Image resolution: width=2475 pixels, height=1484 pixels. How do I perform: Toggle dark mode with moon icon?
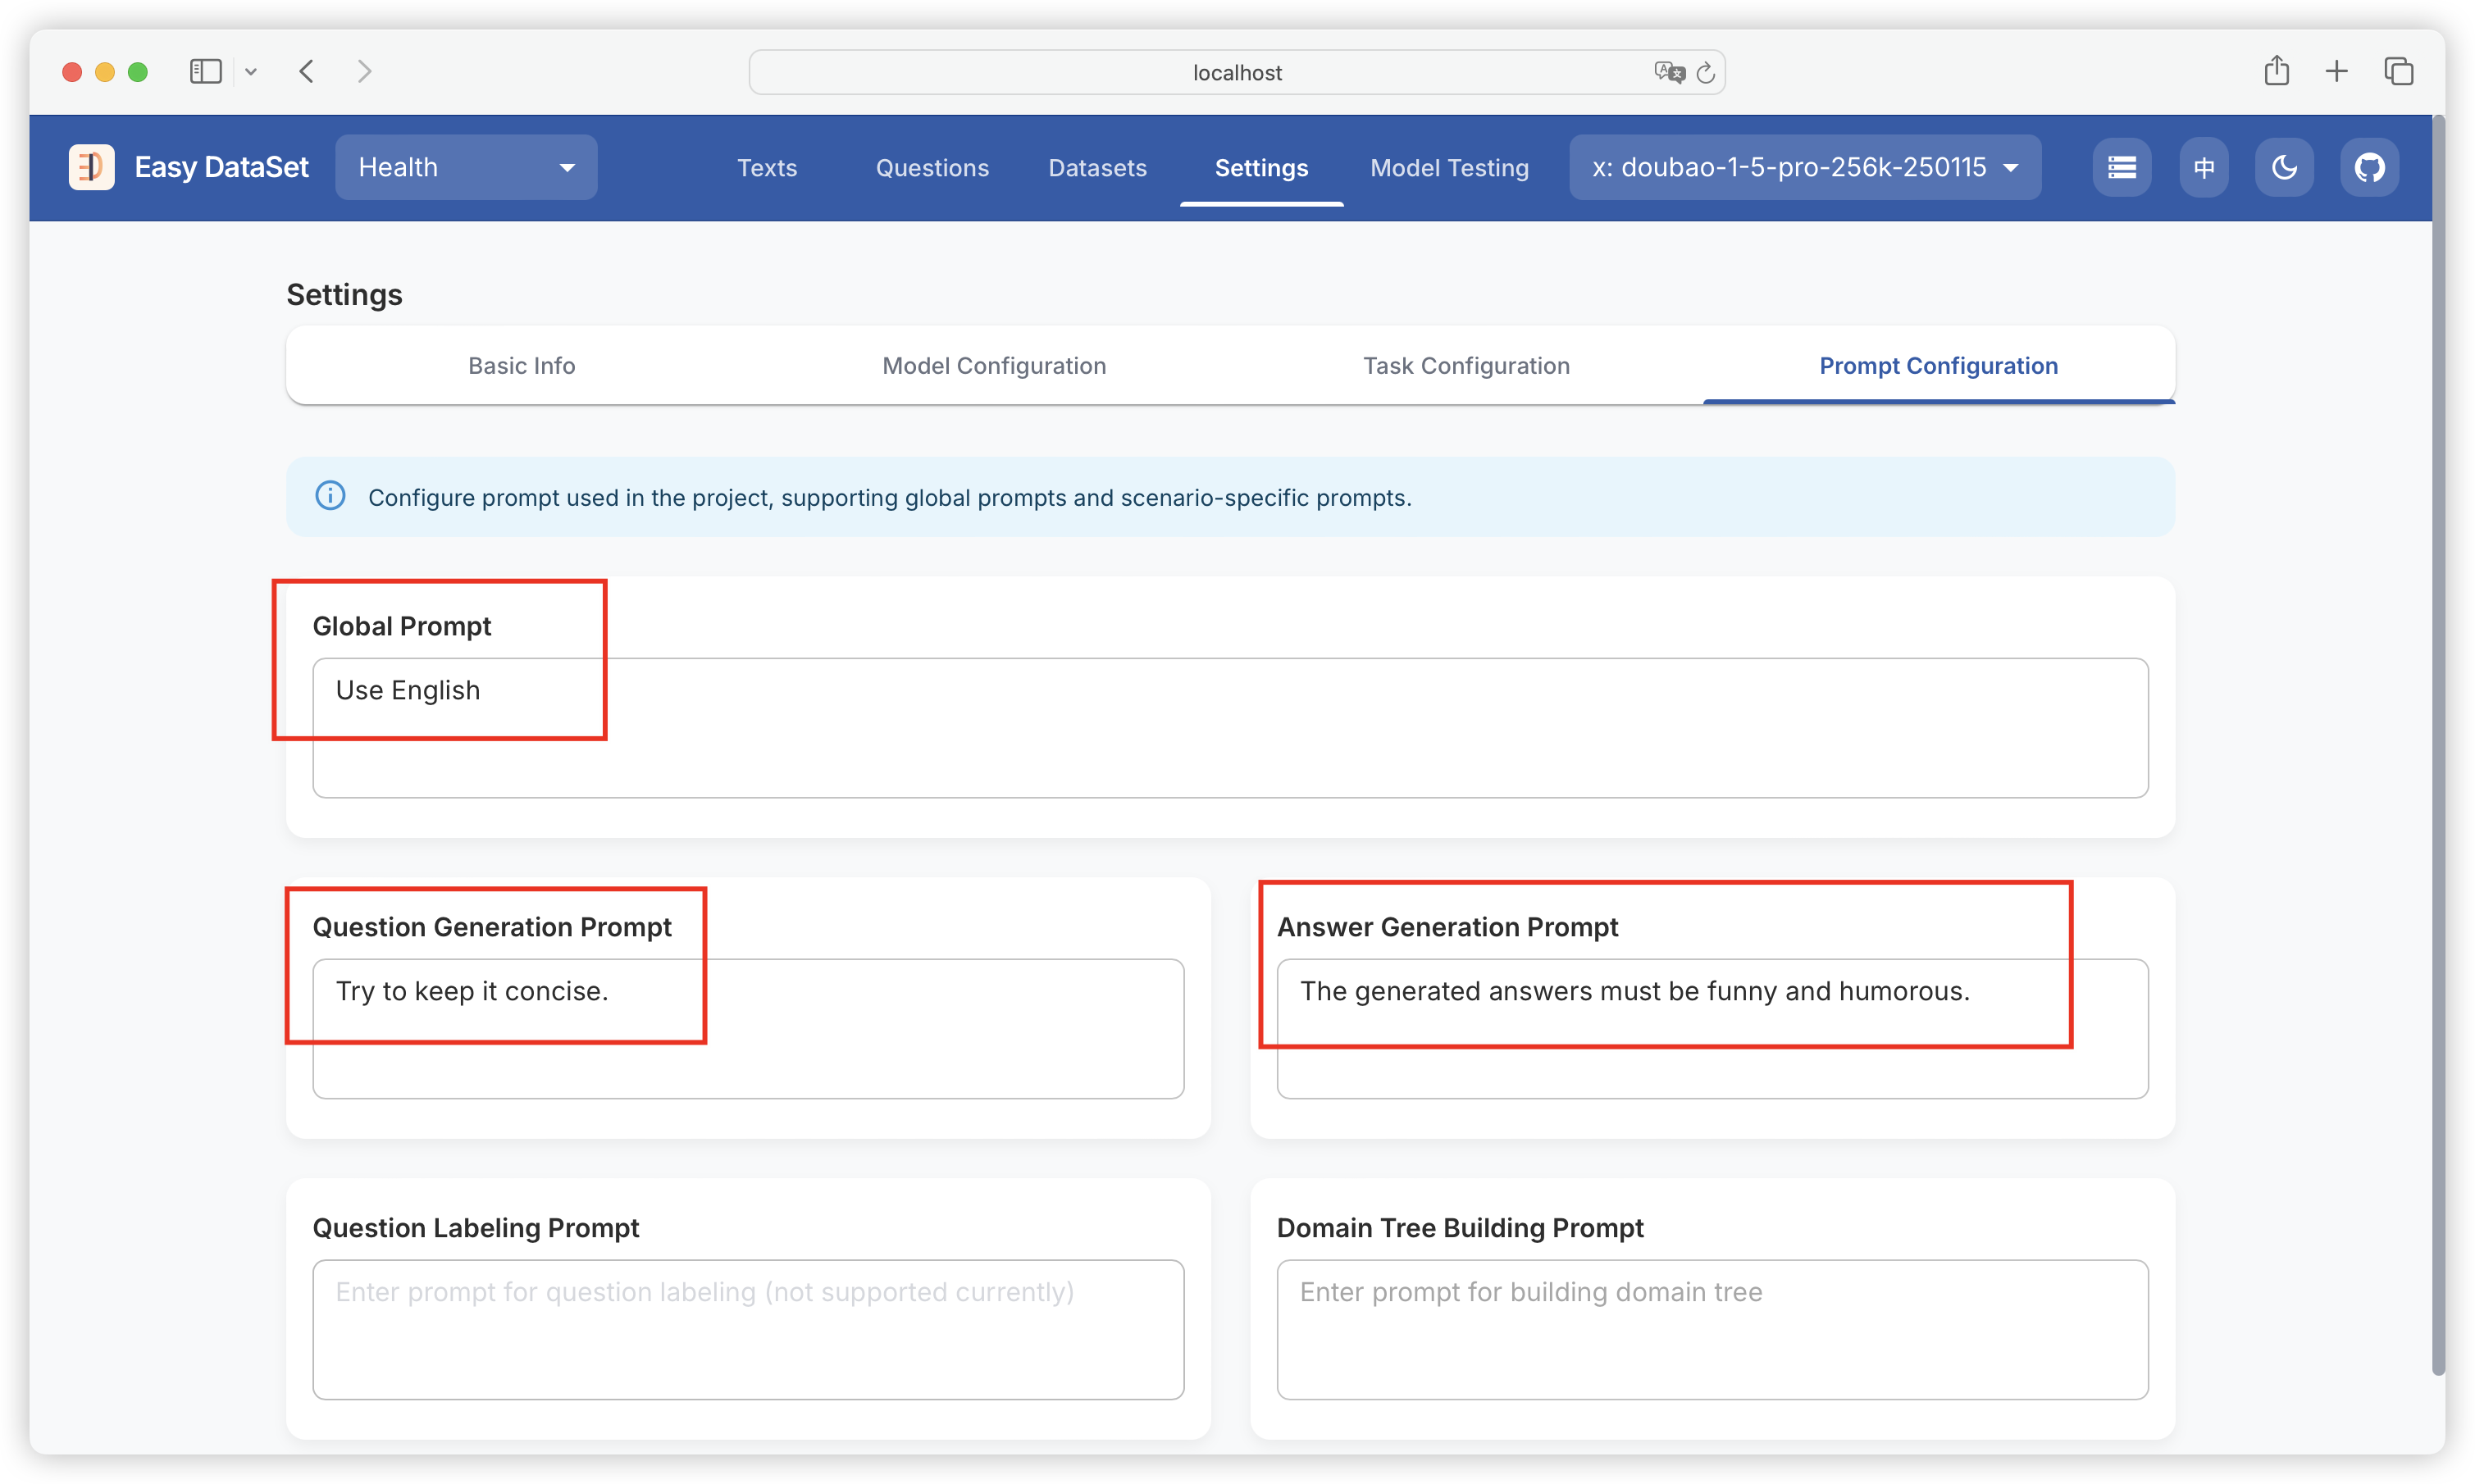pos(2284,167)
